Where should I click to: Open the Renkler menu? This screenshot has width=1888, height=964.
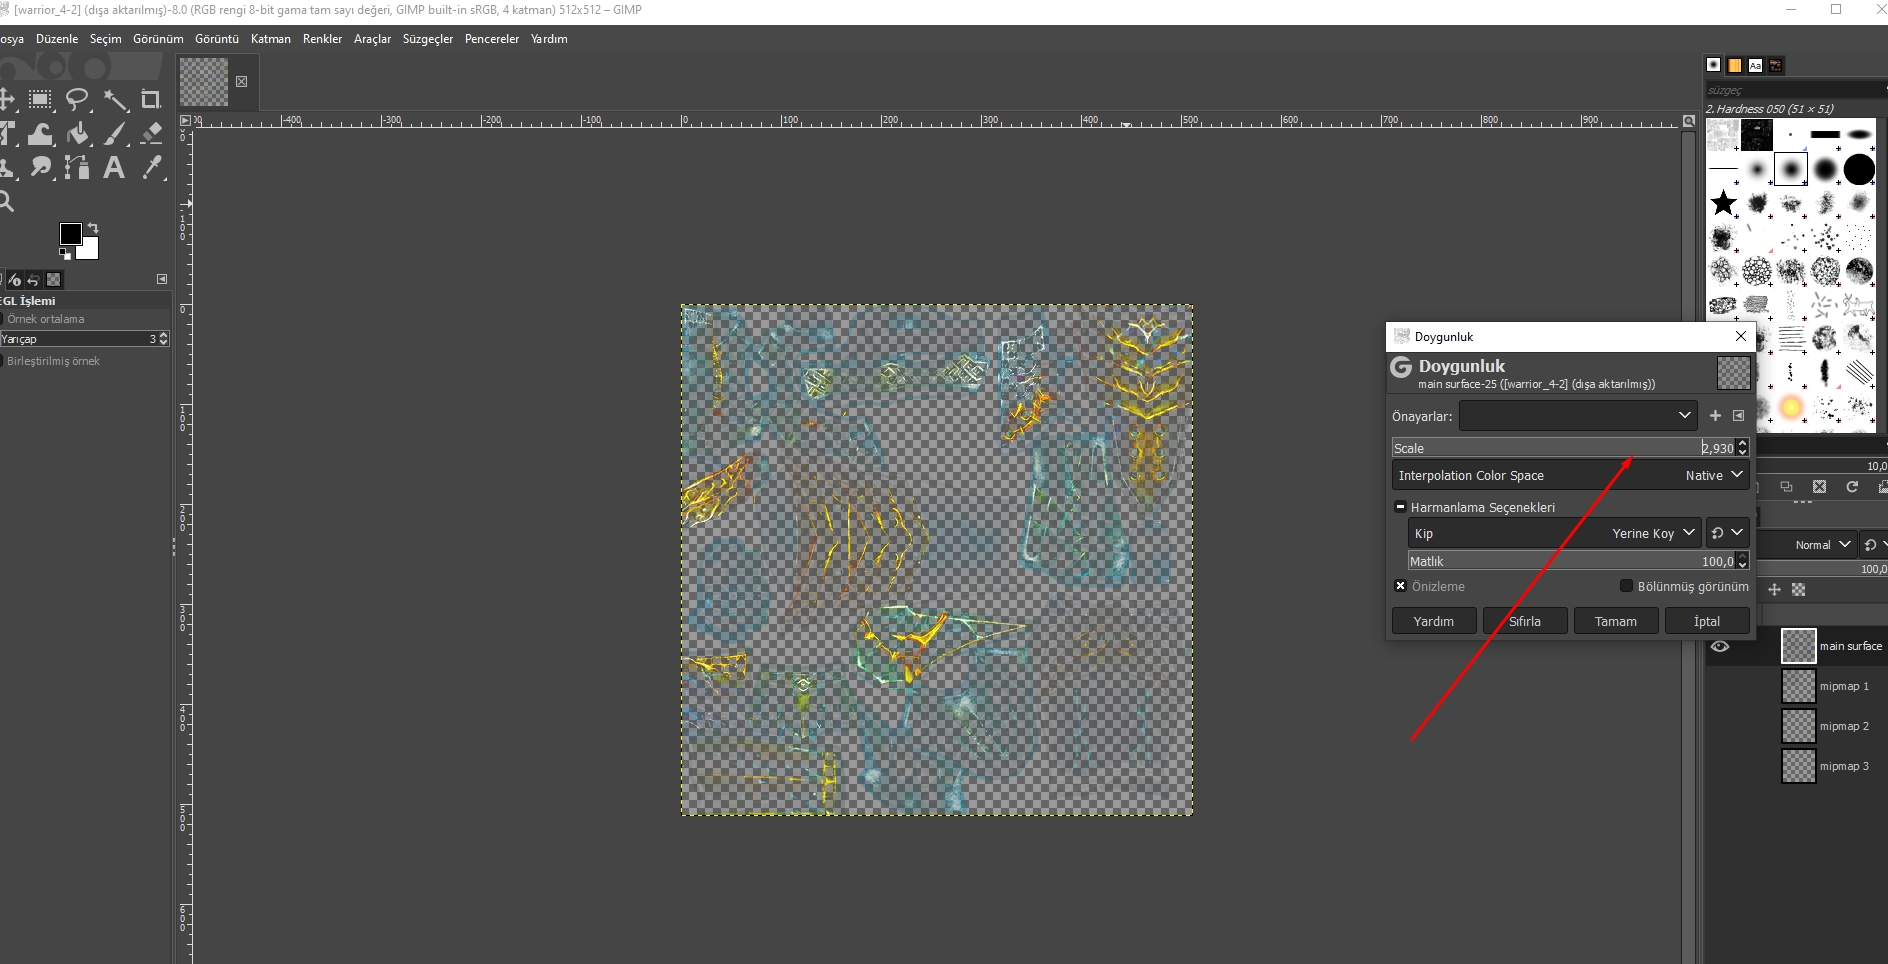tap(322, 39)
